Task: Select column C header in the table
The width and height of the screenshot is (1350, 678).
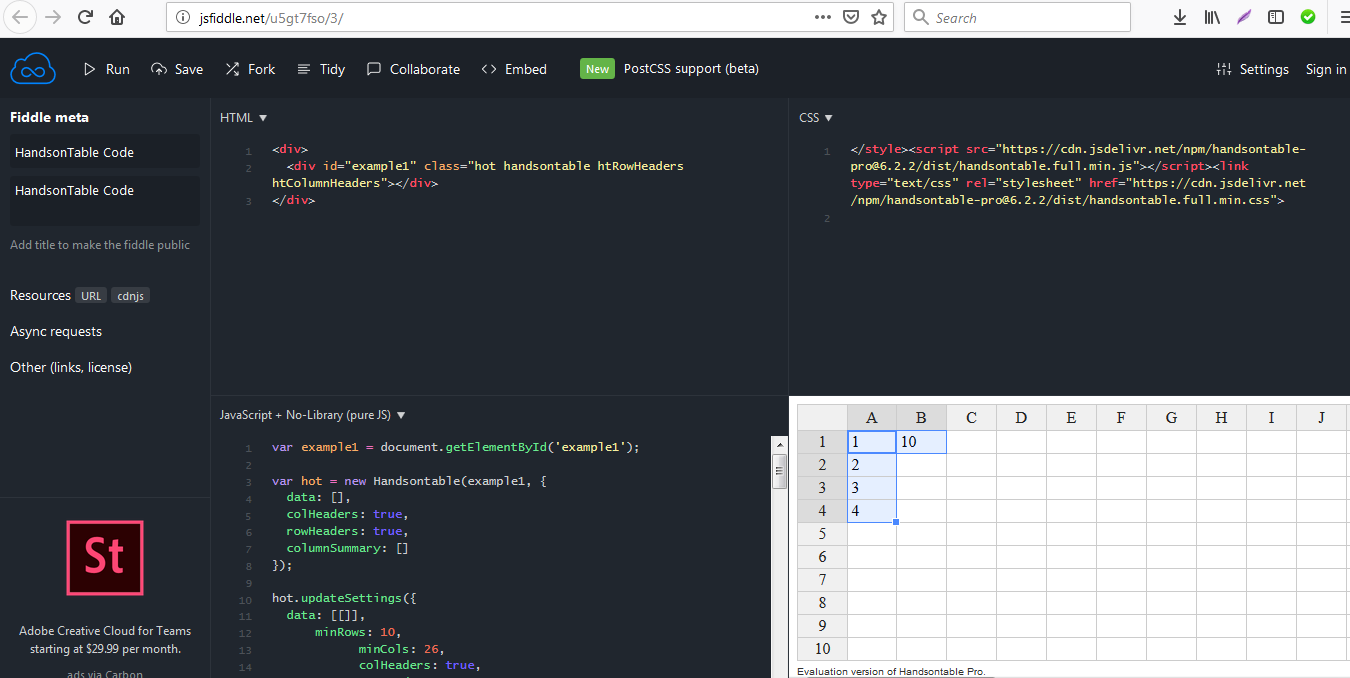Action: point(972,418)
